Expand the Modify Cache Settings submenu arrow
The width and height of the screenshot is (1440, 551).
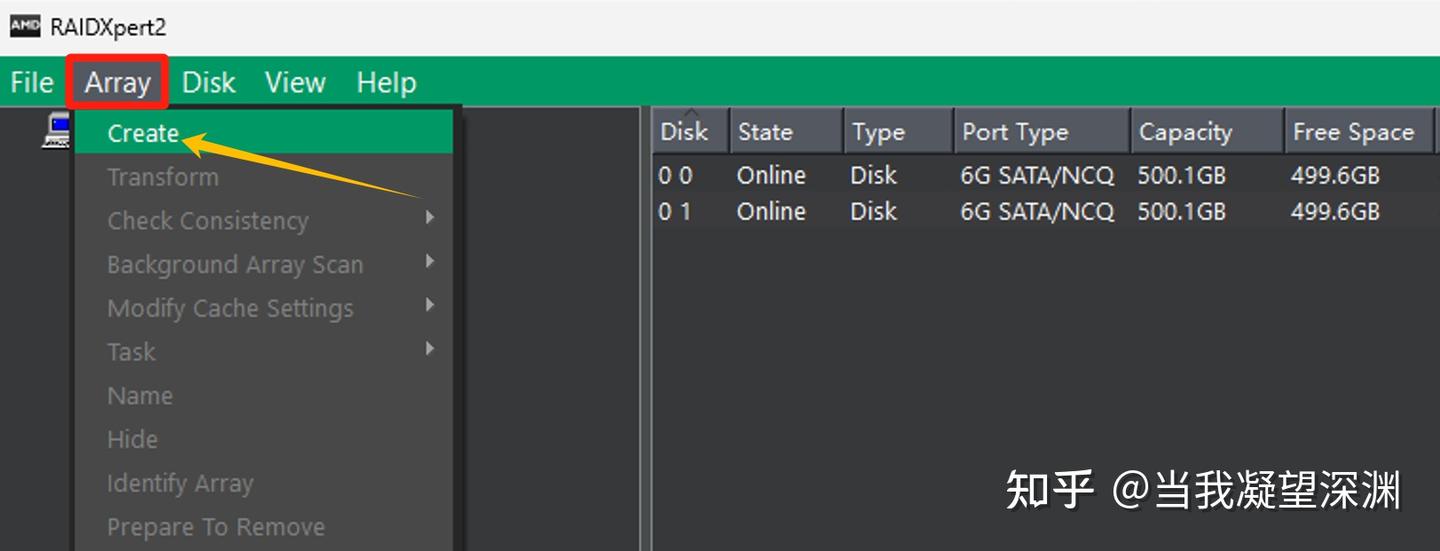point(430,305)
